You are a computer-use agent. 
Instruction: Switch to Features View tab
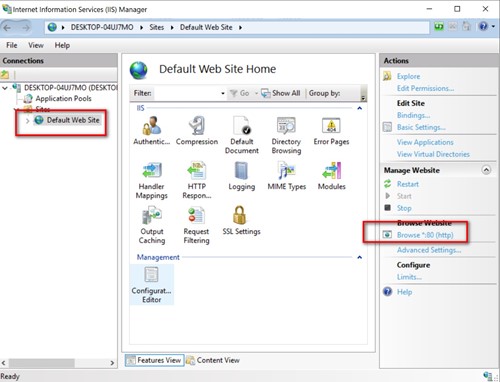(x=155, y=360)
